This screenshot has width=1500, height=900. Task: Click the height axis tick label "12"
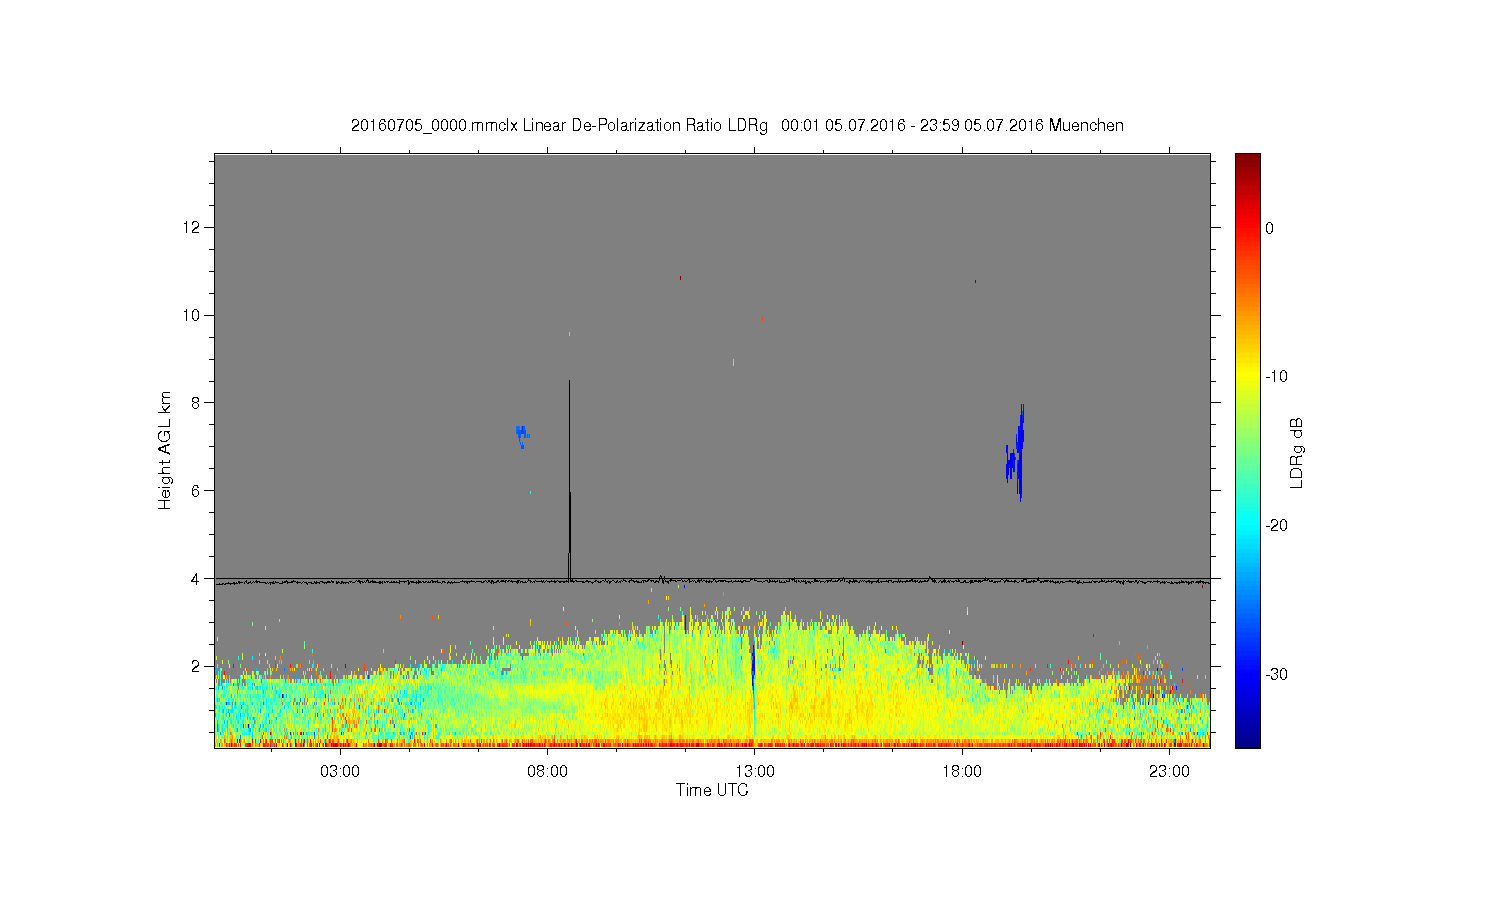point(193,228)
